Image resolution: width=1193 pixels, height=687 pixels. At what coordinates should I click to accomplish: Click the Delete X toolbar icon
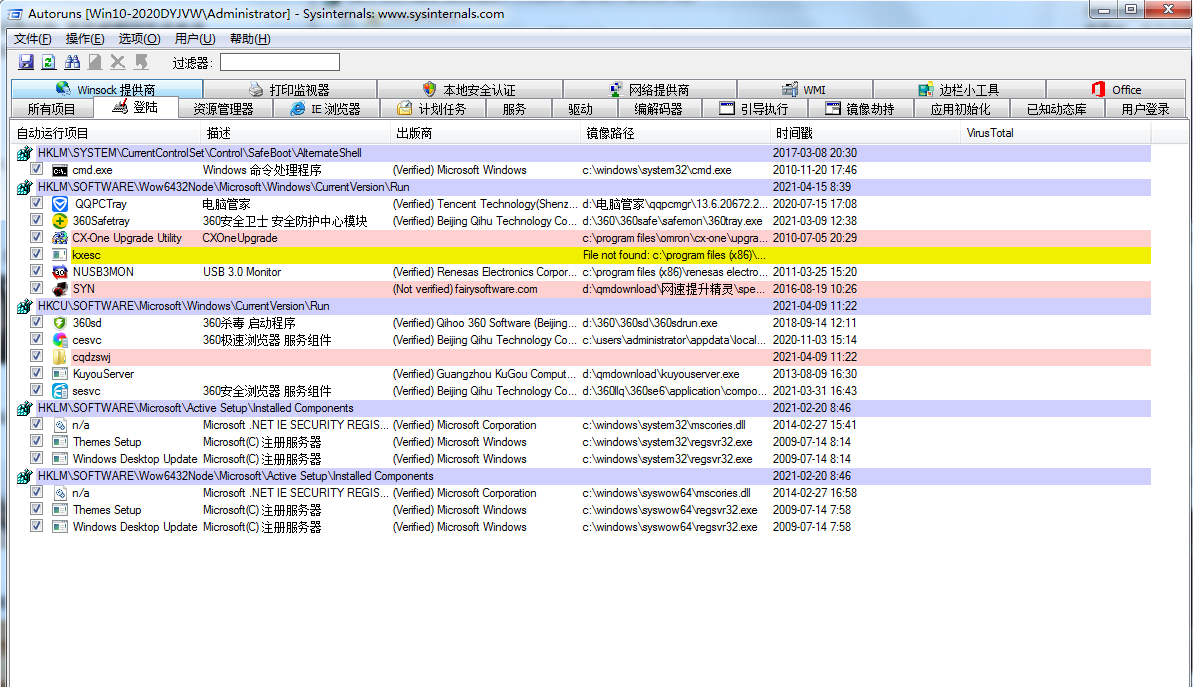pos(118,62)
